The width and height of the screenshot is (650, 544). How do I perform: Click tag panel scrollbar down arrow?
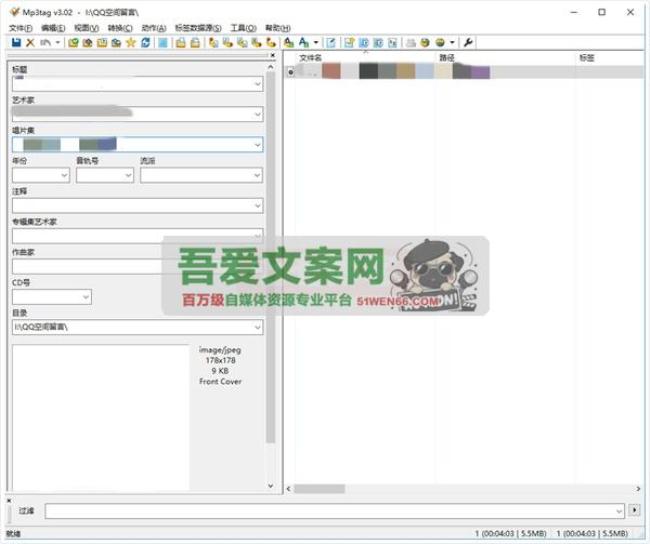pos(270,486)
